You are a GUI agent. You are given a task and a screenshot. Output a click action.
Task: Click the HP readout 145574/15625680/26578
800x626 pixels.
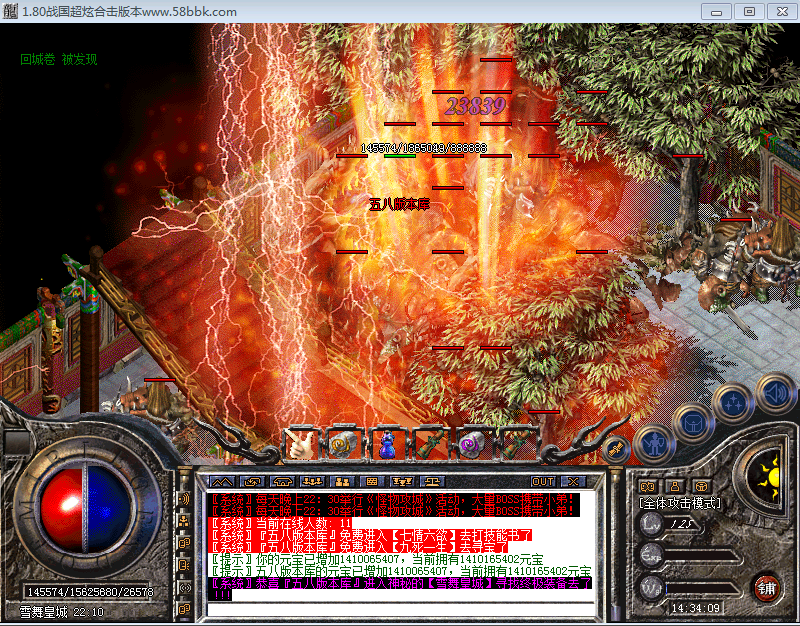(x=90, y=592)
